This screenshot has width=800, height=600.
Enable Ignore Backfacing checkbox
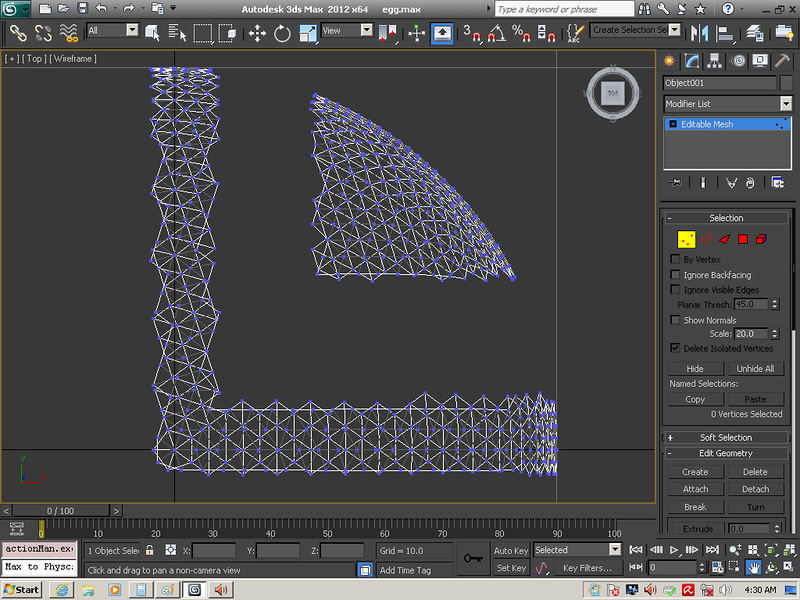coord(675,274)
